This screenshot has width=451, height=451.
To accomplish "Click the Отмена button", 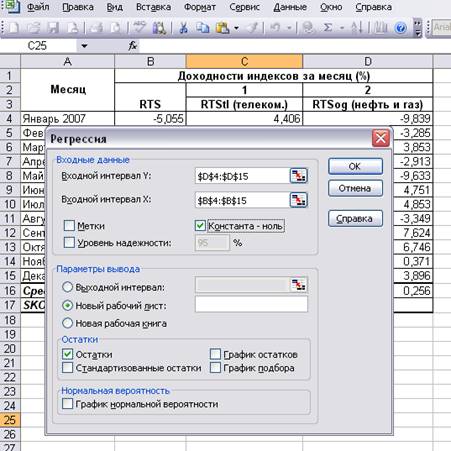I will pos(355,188).
